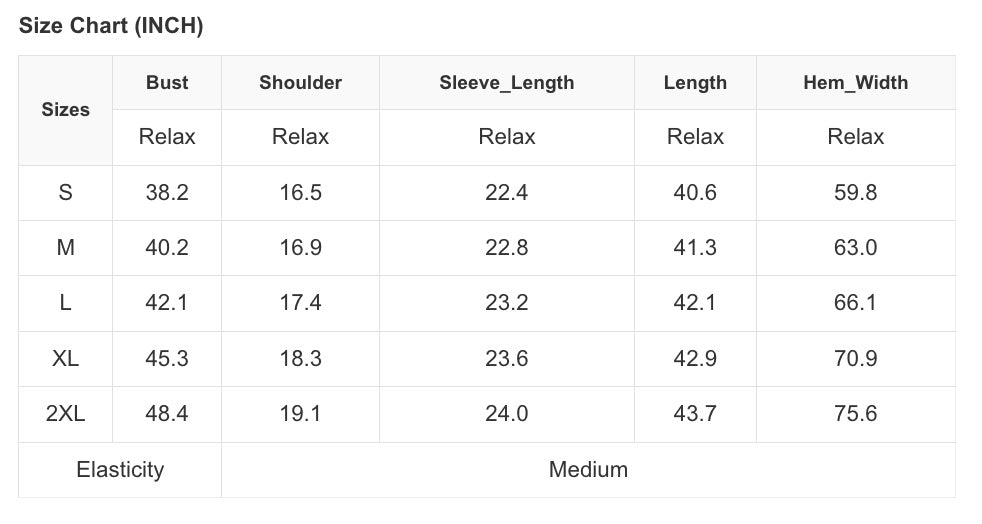Click the S size row label
This screenshot has height=524, width=982.
click(66, 193)
